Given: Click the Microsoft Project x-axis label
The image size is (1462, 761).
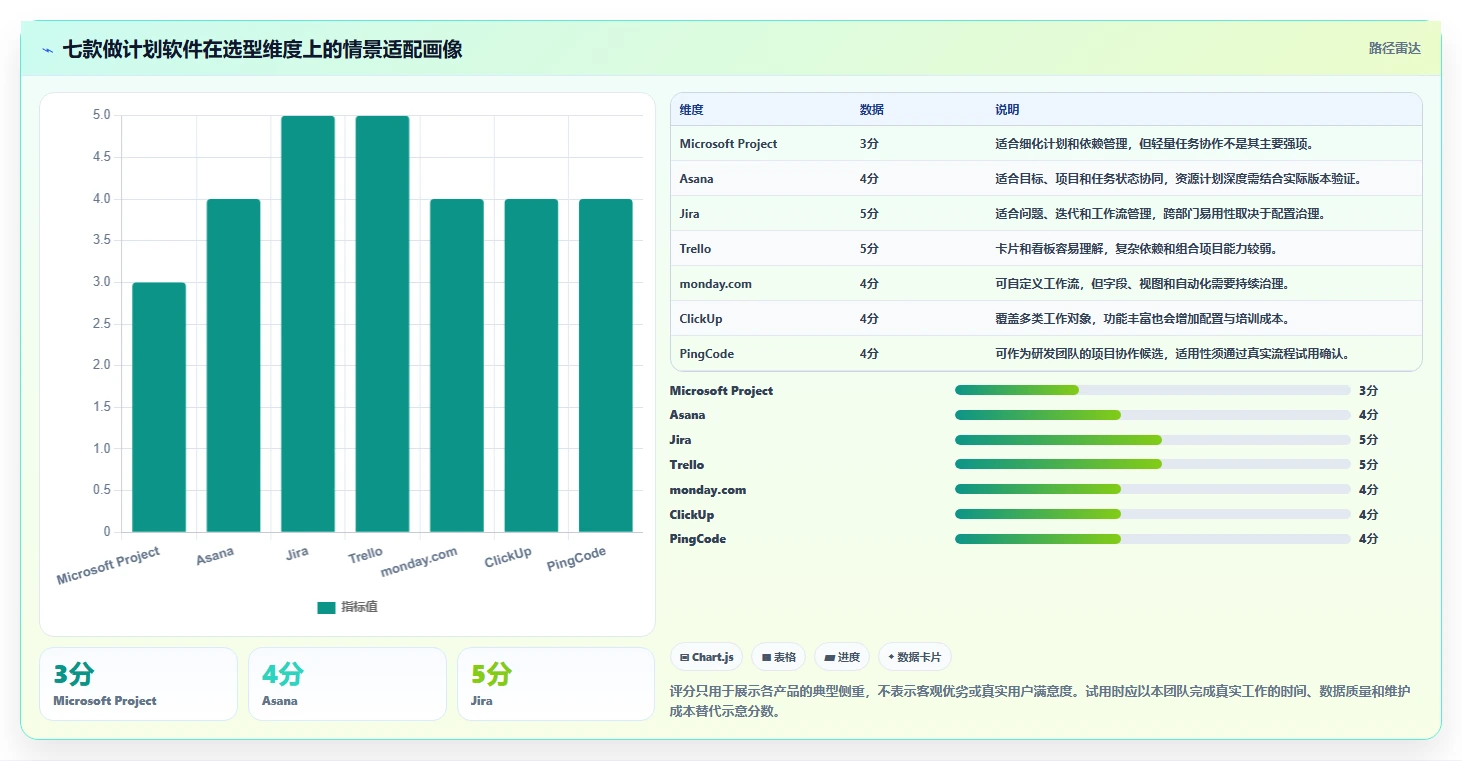Looking at the screenshot, I should coord(109,566).
